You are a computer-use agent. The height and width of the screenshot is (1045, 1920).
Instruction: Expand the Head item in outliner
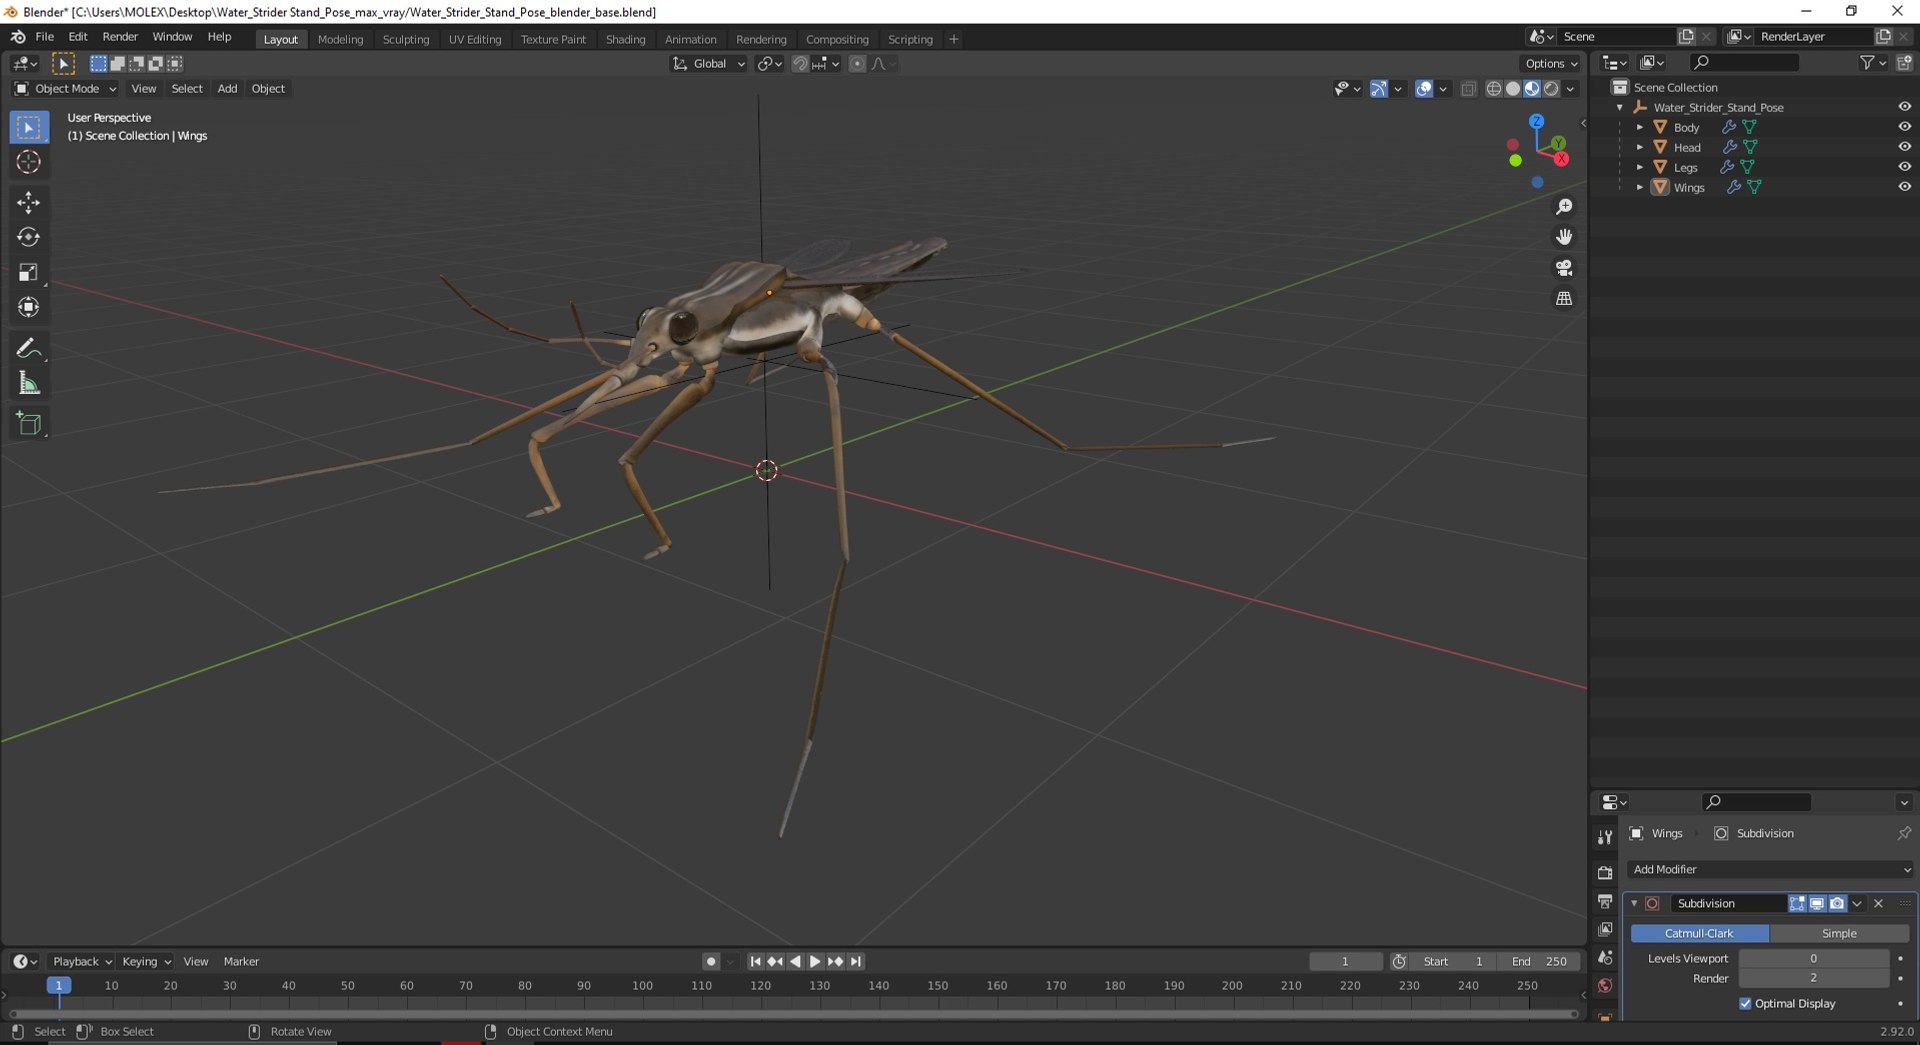(1640, 147)
